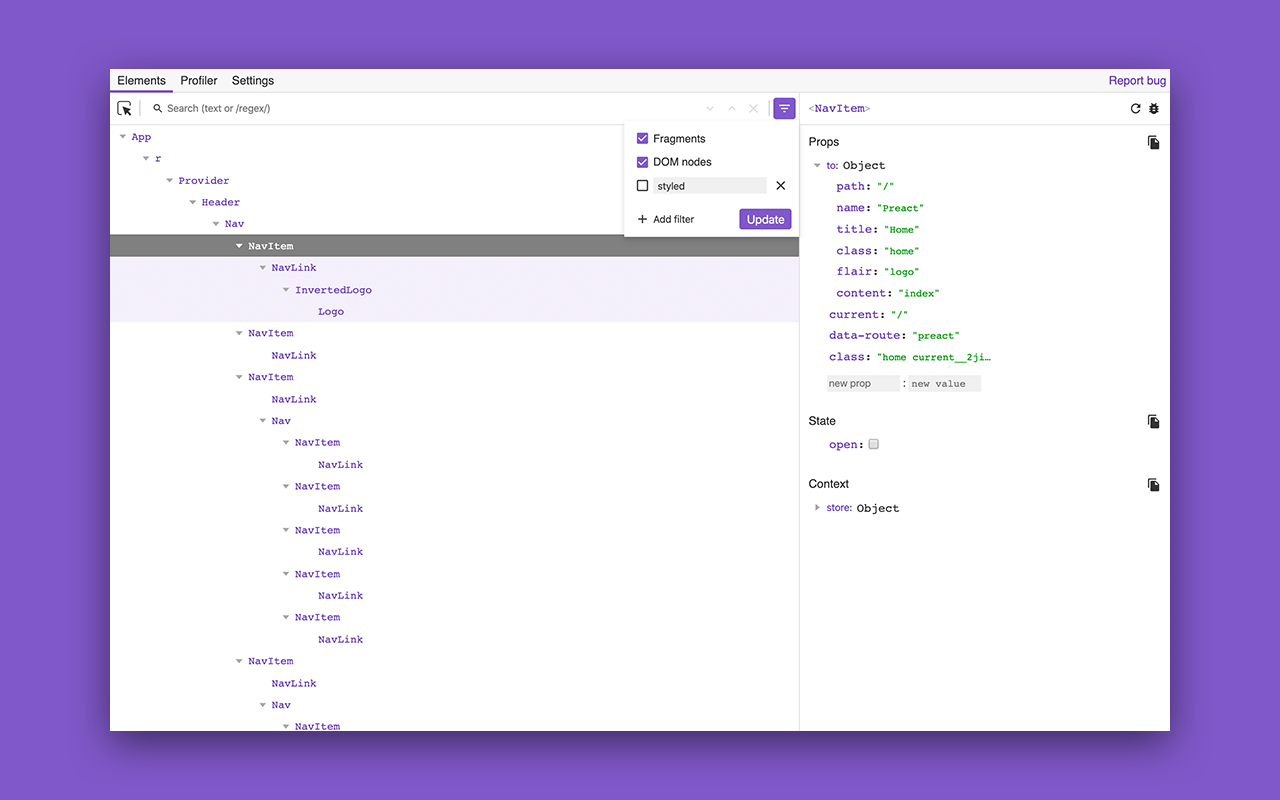Screen dimensions: 1280x800
Task: Expand the store Object in Context
Action: coord(818,507)
